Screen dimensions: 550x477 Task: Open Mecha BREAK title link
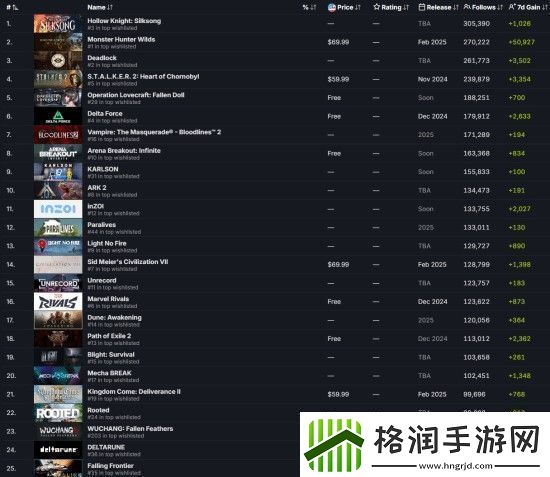109,373
